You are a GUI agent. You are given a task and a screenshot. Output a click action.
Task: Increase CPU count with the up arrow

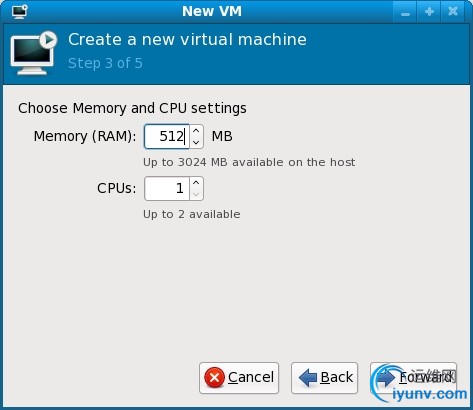(196, 183)
